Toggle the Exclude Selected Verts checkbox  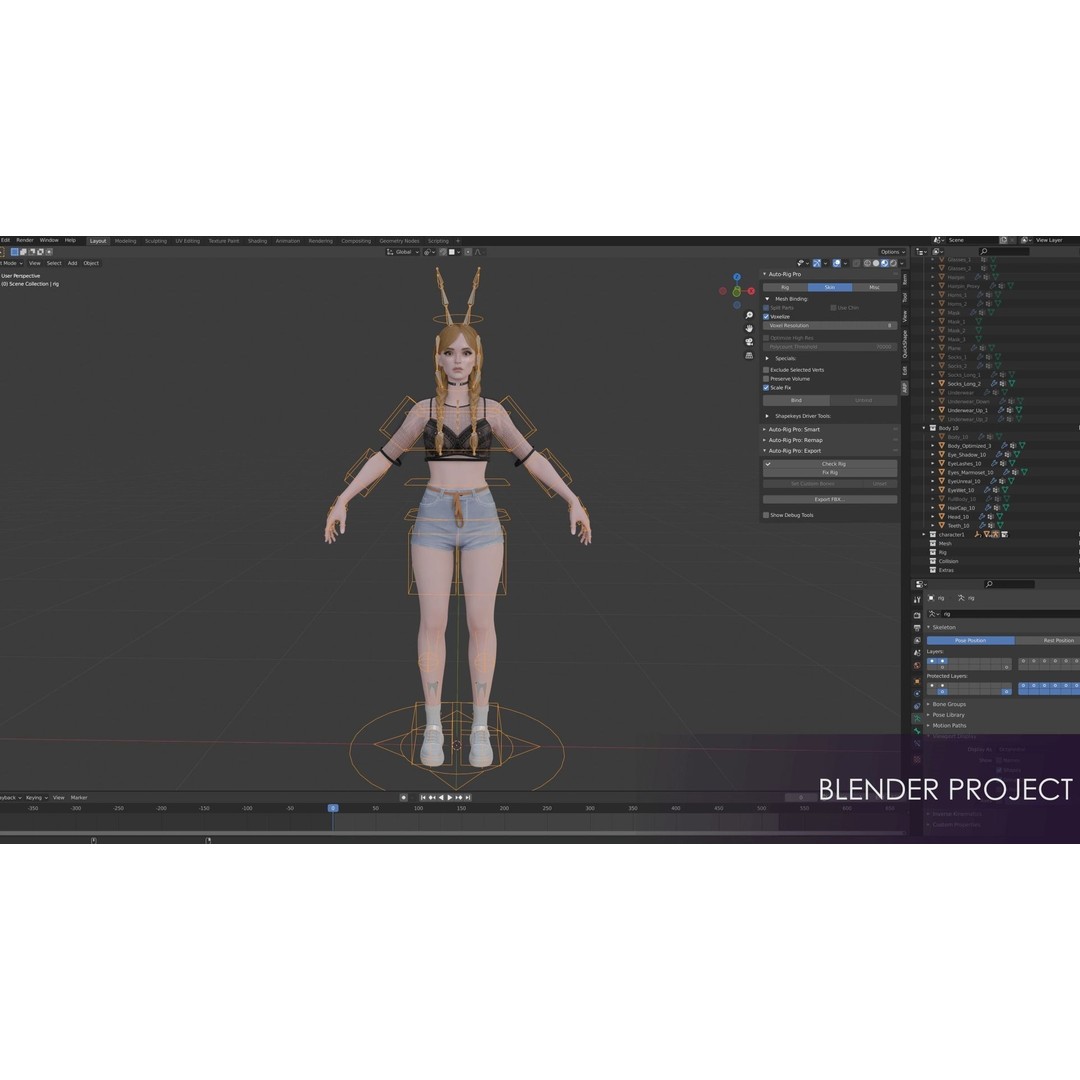[766, 370]
